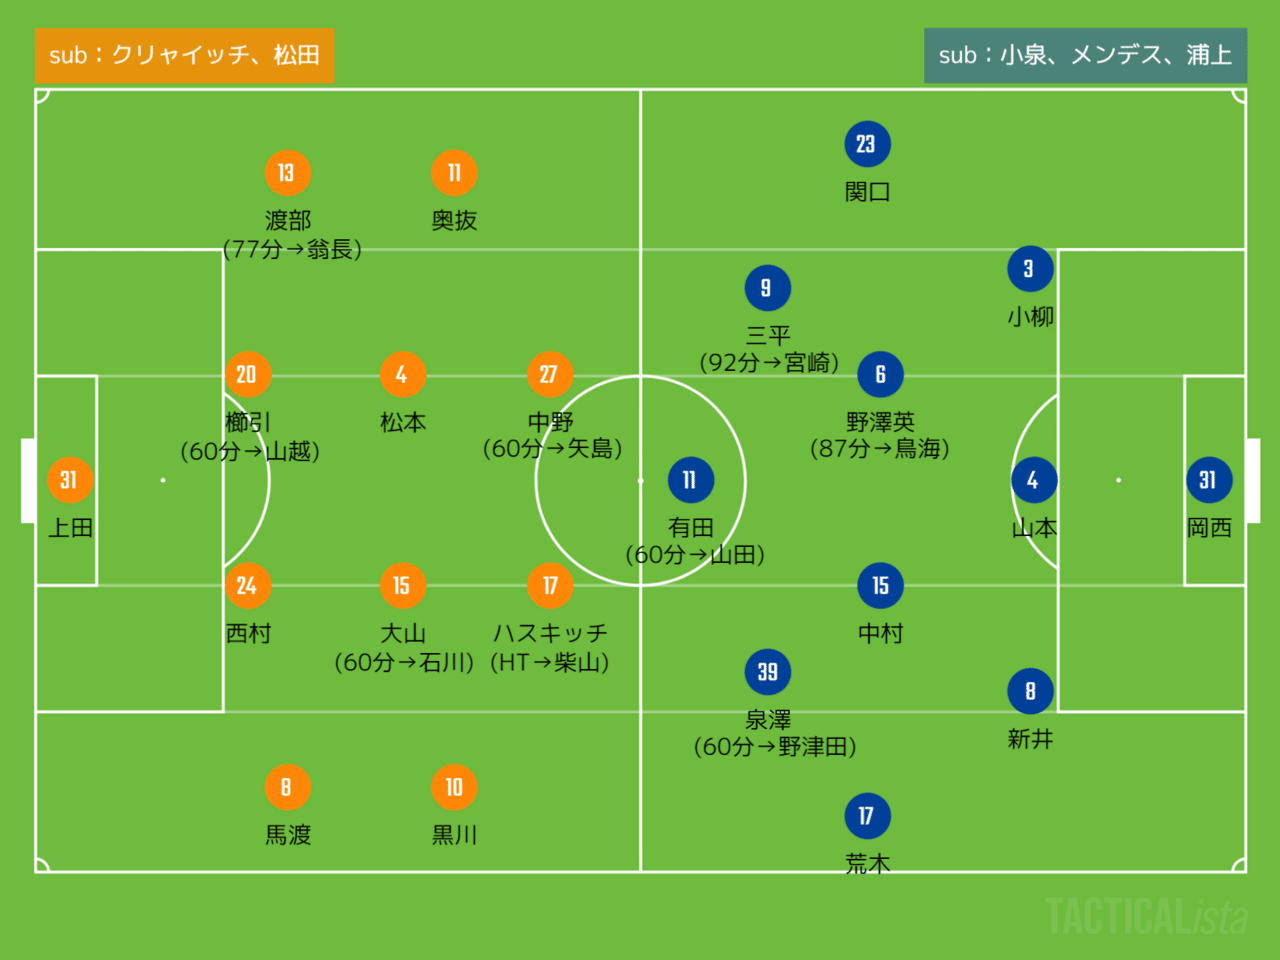Click the blue goalkeeper 31 marker 岡西
The height and width of the screenshot is (960, 1280).
[1208, 480]
